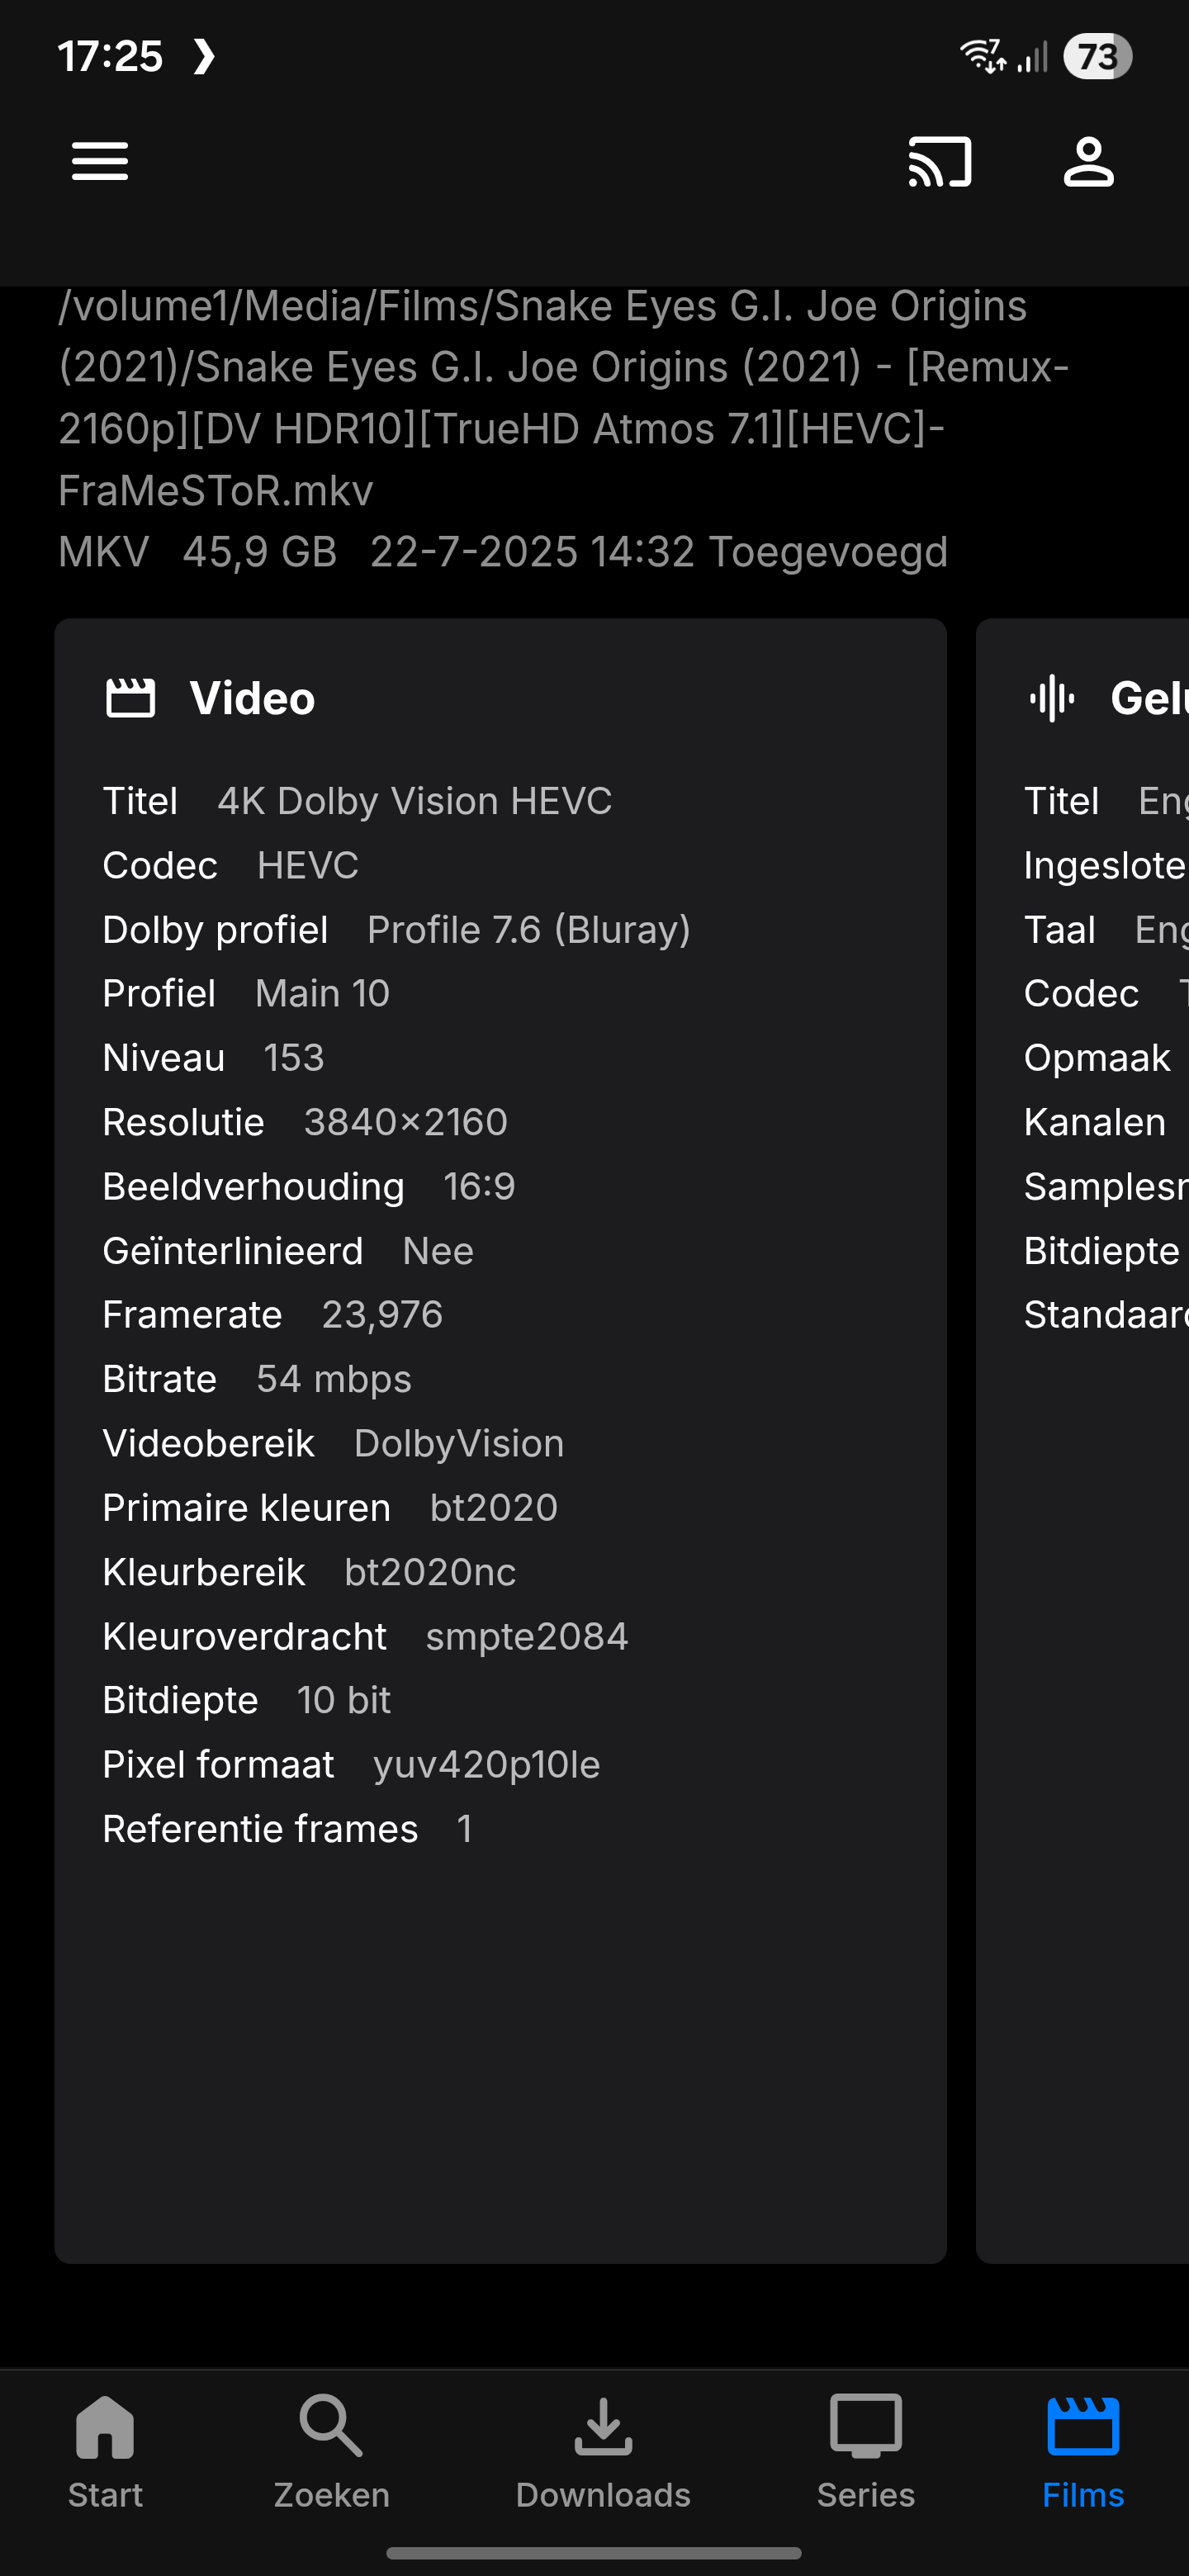This screenshot has height=2576, width=1189.
Task: Tap the Zoeken magnifier icon
Action: 331,2425
